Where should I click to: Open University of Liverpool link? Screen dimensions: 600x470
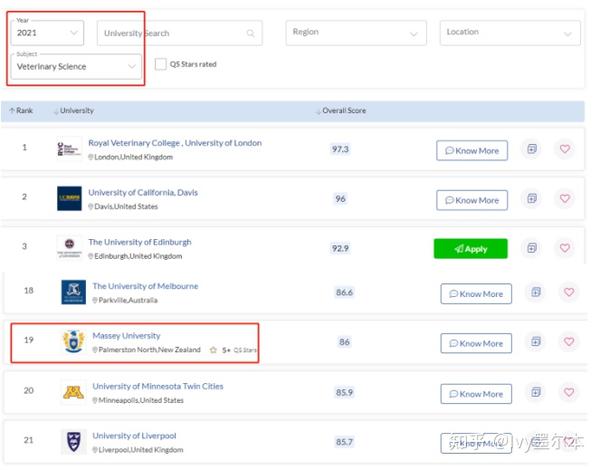coord(134,436)
